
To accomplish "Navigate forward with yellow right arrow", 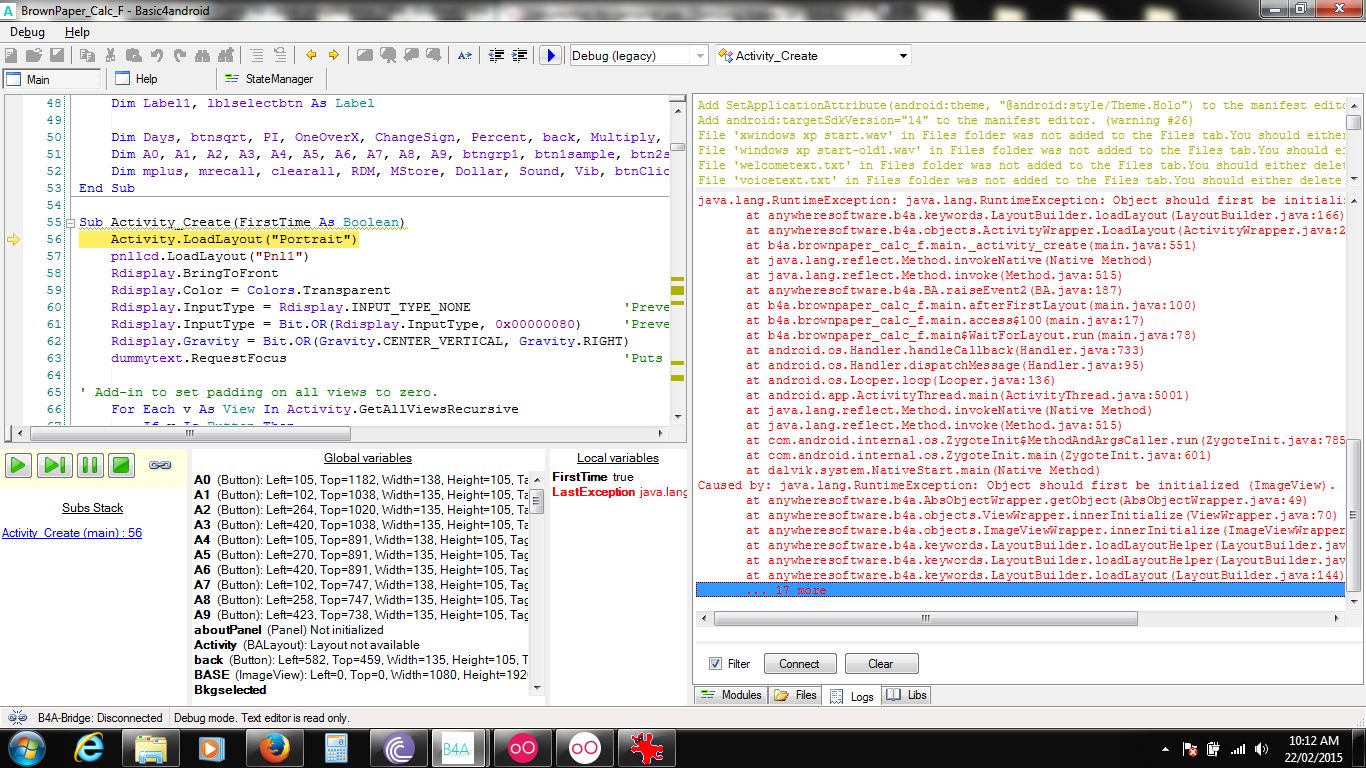I will point(333,56).
